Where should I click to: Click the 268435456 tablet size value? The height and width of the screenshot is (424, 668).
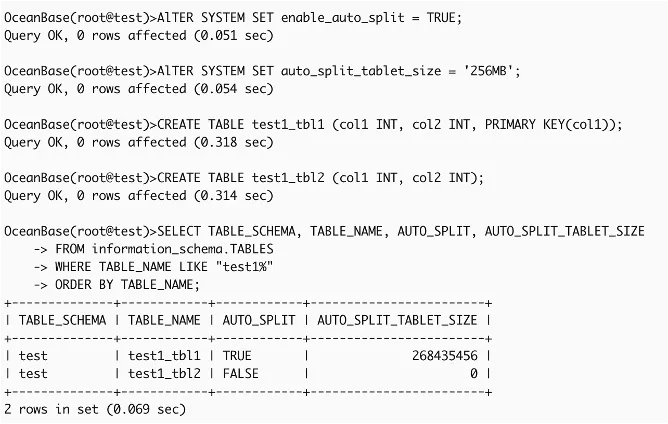[x=443, y=356]
